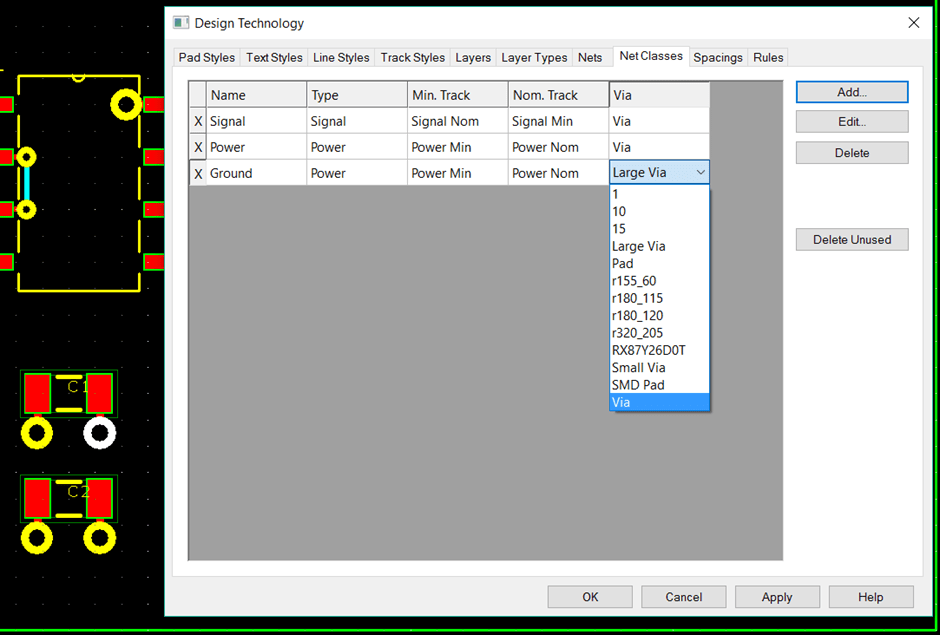Image resolution: width=940 pixels, height=635 pixels.
Task: Pick 'Large Via' from the dropdown list
Action: [x=659, y=246]
